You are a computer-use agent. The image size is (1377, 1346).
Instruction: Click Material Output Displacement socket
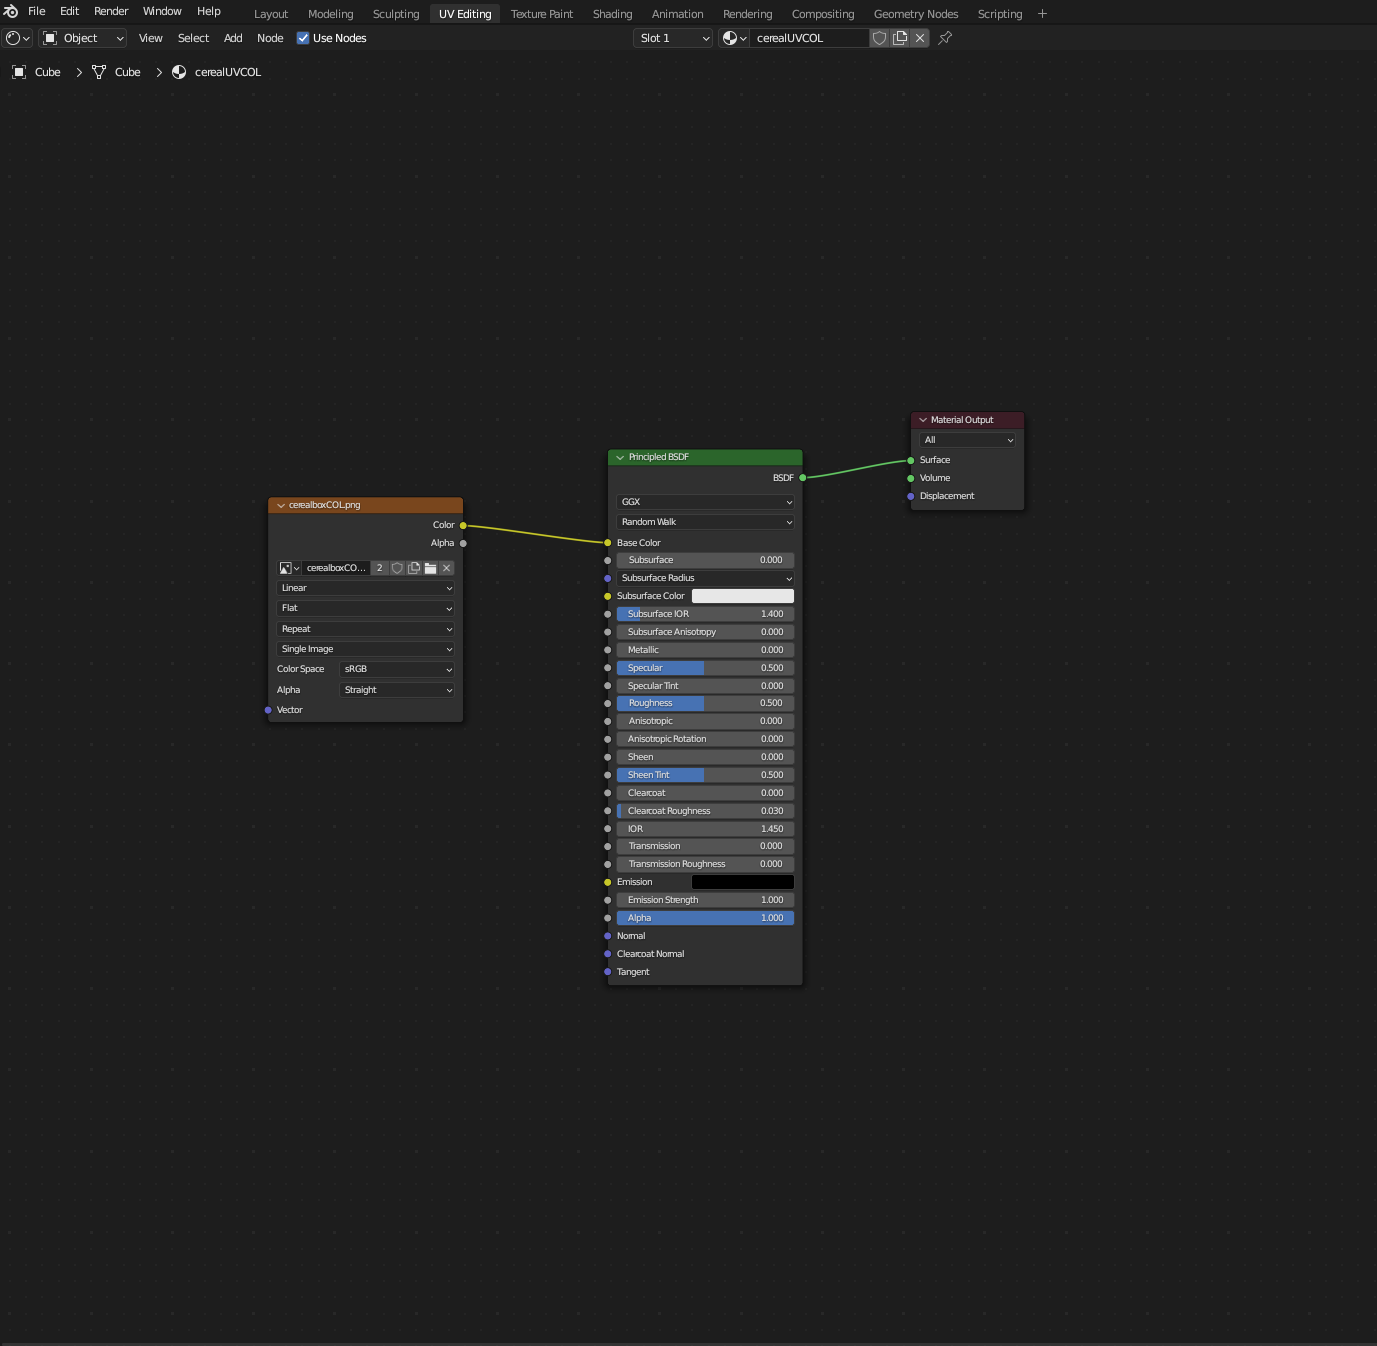click(910, 496)
